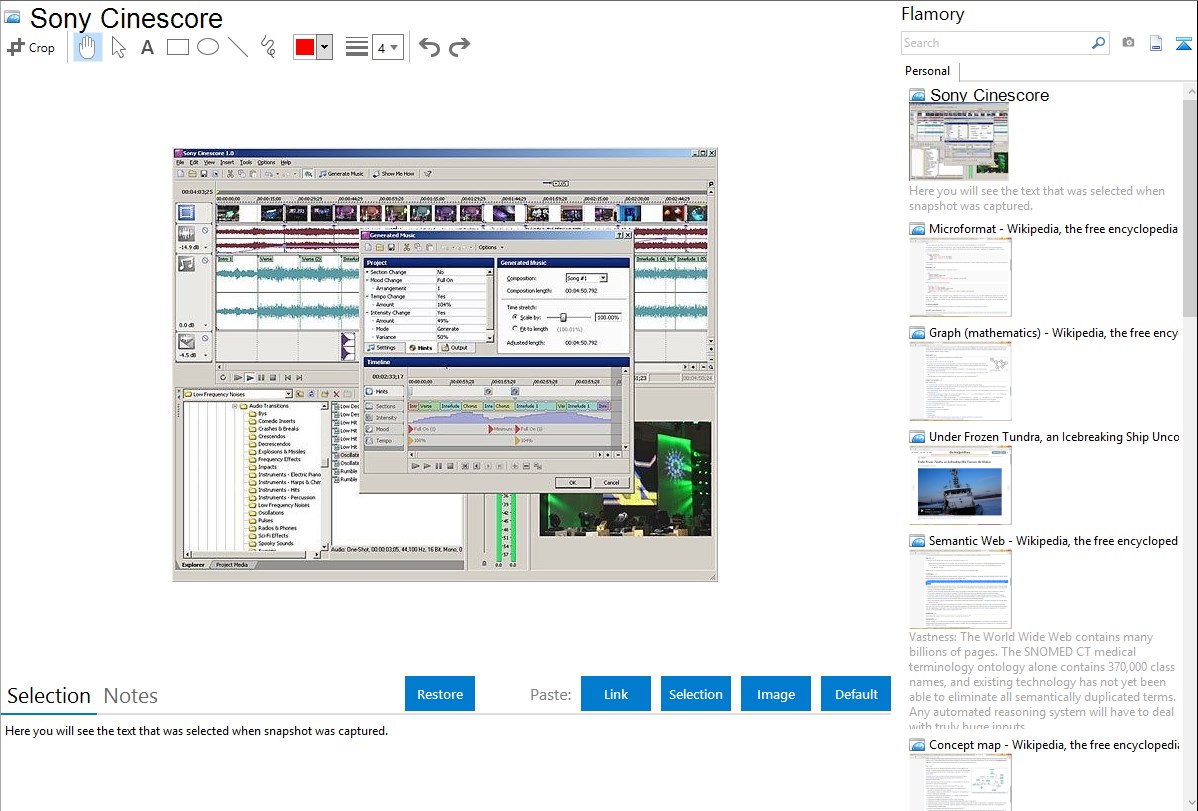The height and width of the screenshot is (811, 1198).
Task: Switch to the Notes tab
Action: click(131, 695)
